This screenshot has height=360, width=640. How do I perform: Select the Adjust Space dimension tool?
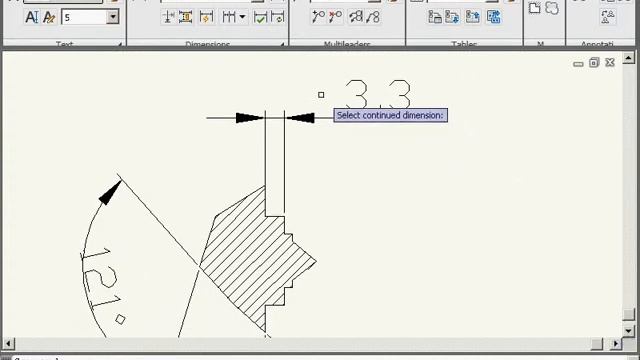pos(186,17)
